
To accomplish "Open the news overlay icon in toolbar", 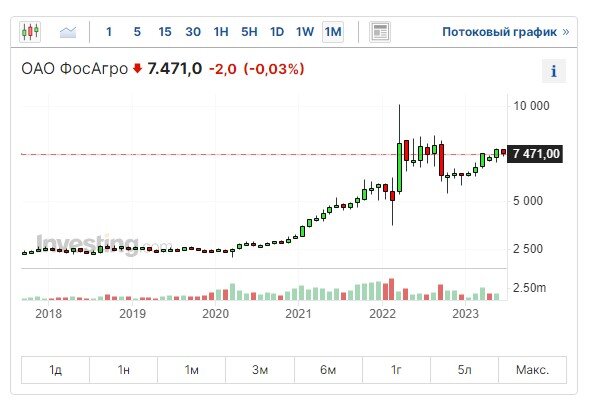I will pos(380,32).
